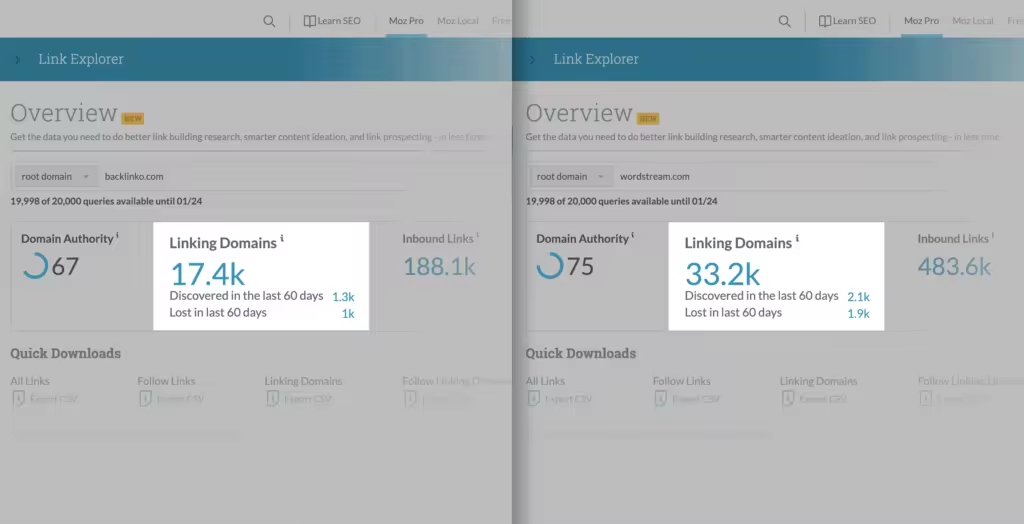Expand Link Explorer chevron in wordstream.com window
Image resolution: width=1024 pixels, height=524 pixels.
(533, 59)
